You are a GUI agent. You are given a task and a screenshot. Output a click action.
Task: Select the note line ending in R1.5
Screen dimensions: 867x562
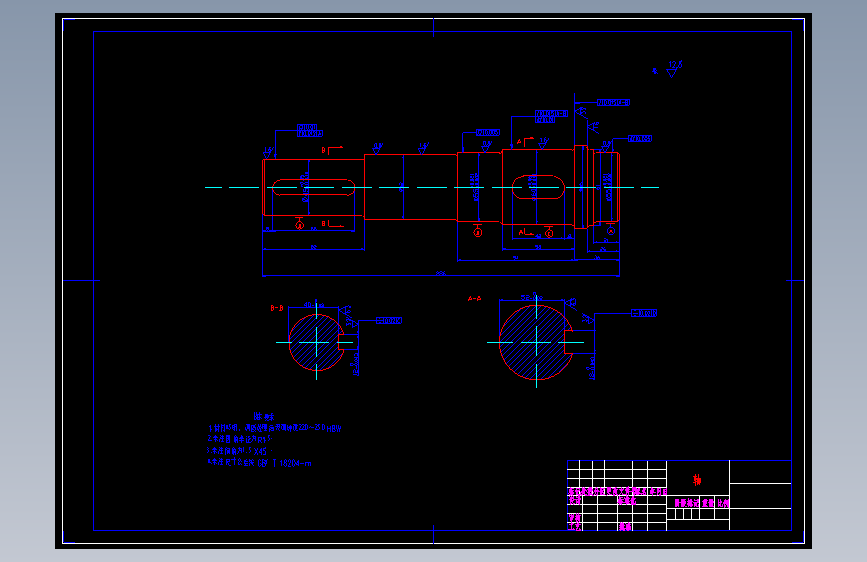240,439
